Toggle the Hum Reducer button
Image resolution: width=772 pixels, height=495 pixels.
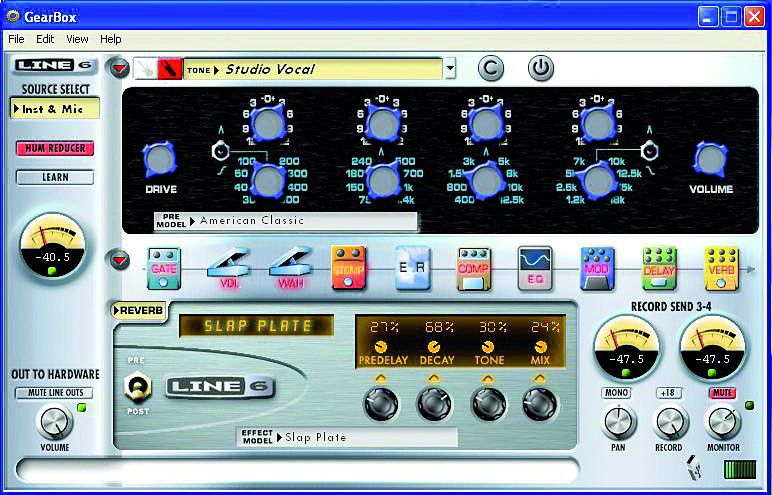pyautogui.click(x=55, y=148)
